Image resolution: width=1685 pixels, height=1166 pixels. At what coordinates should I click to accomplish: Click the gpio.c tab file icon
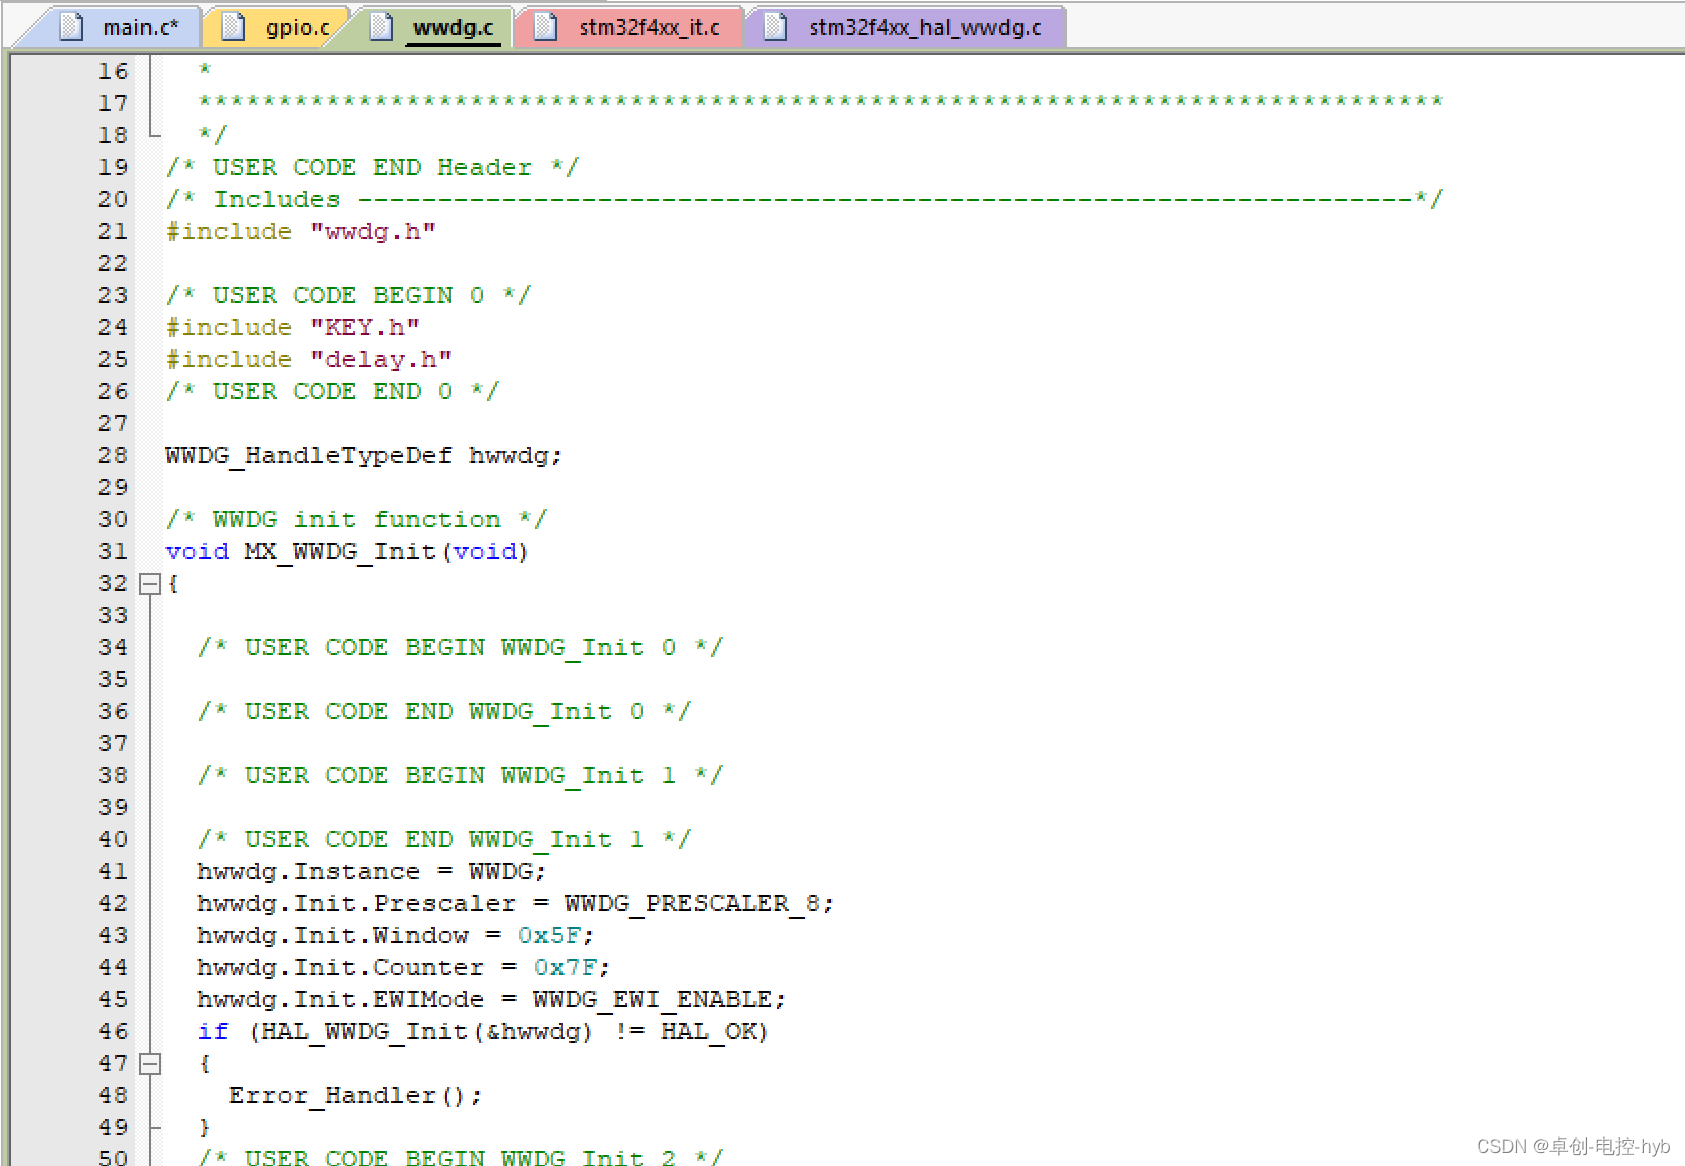pyautogui.click(x=233, y=27)
